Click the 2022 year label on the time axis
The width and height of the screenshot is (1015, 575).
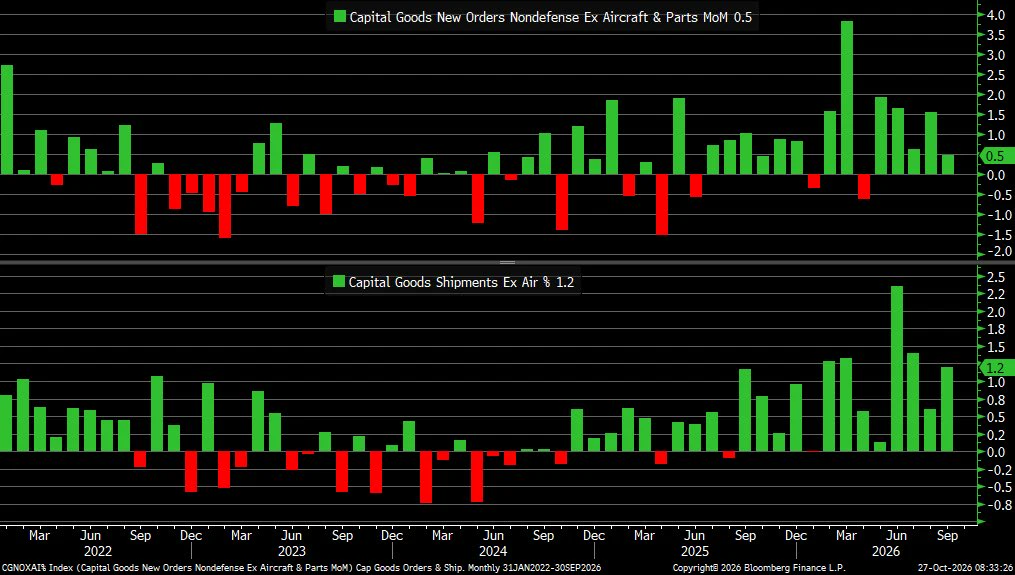(98, 551)
